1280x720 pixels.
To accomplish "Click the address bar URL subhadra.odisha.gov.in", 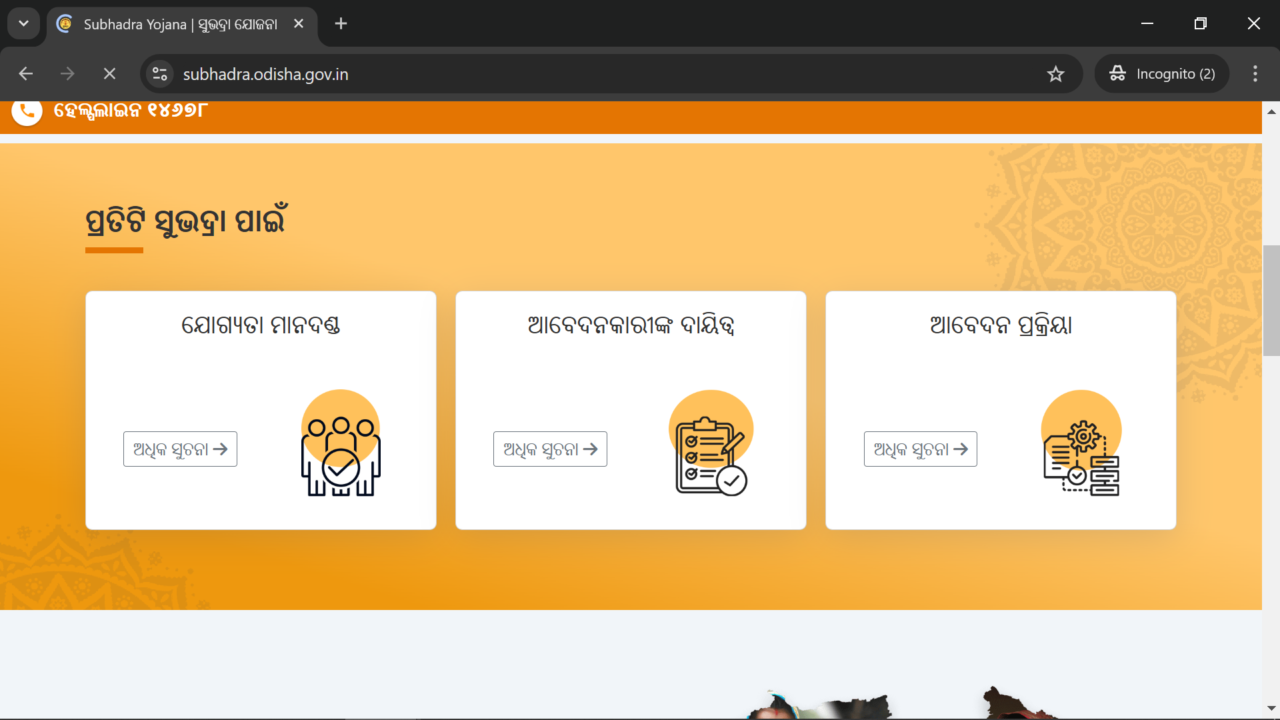I will 266,74.
